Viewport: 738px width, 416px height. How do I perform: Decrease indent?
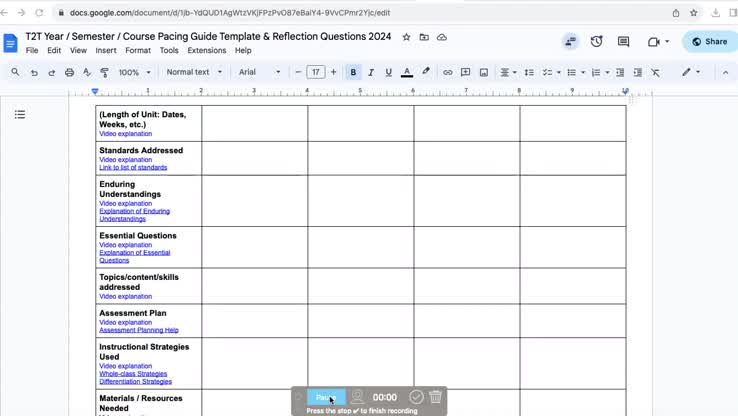[x=620, y=72]
